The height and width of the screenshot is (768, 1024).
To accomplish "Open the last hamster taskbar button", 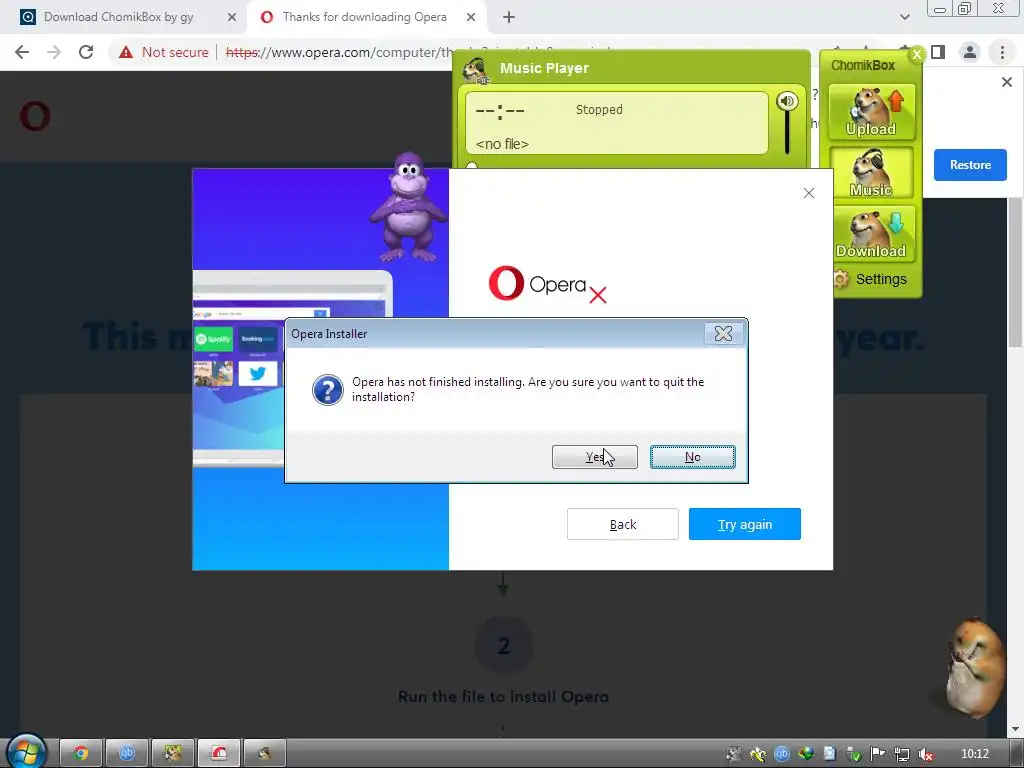I will pos(264,753).
